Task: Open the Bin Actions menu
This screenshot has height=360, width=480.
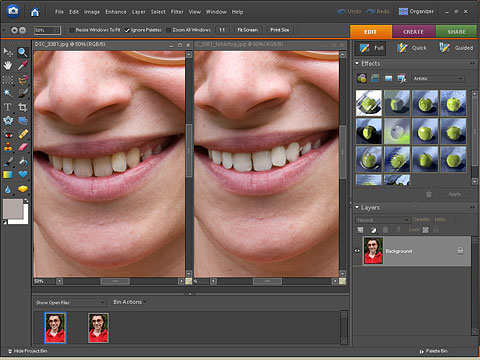Action: [130, 302]
